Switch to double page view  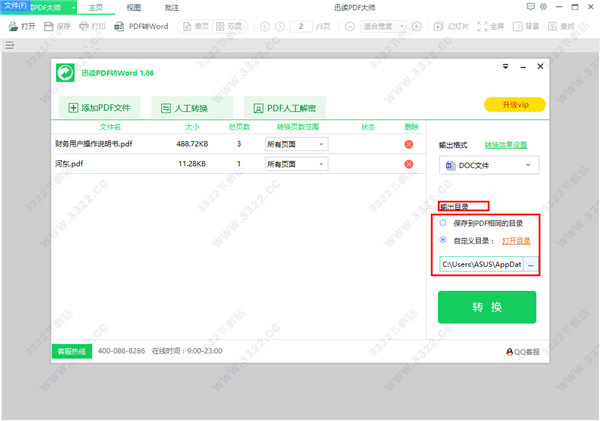[x=229, y=26]
